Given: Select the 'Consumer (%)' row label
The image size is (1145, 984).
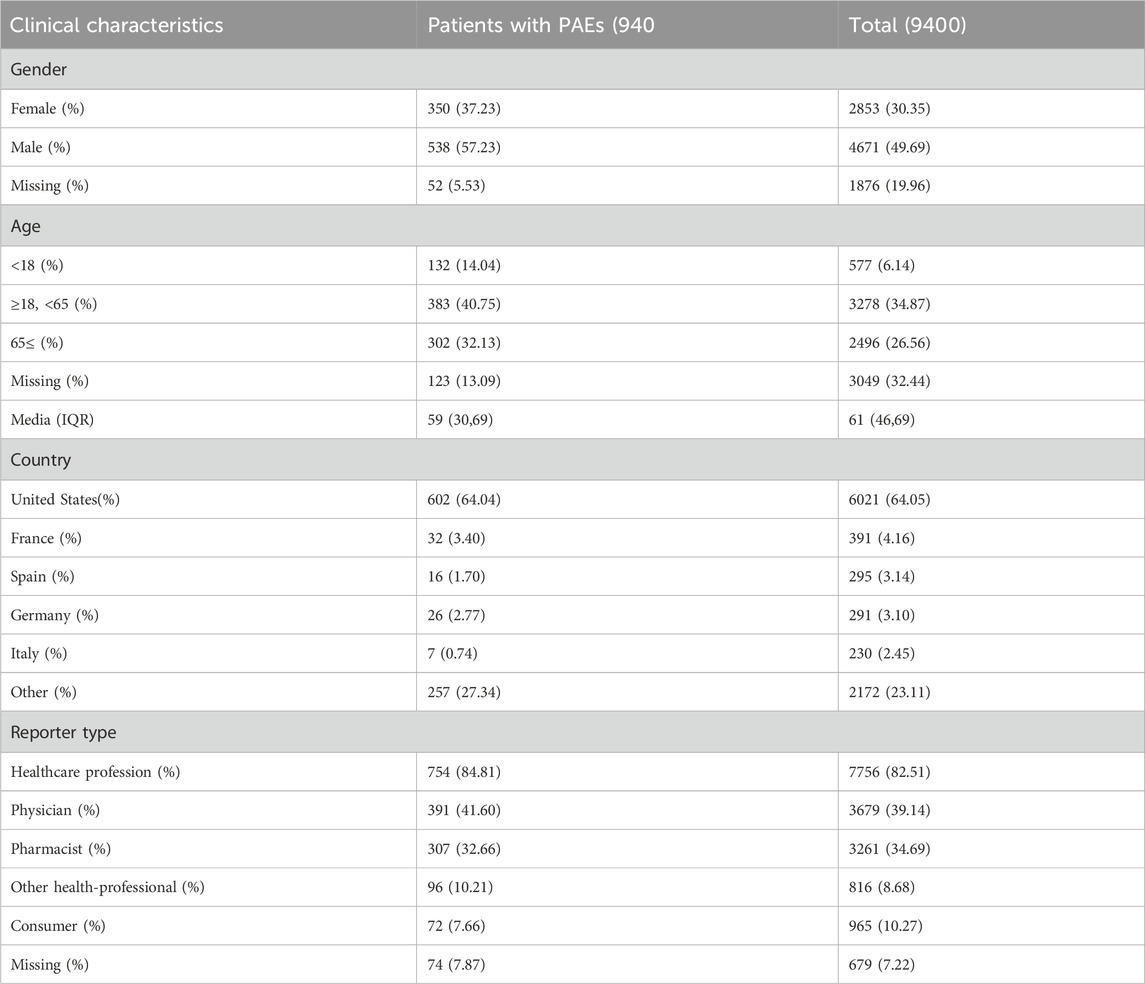Looking at the screenshot, I should [58, 926].
